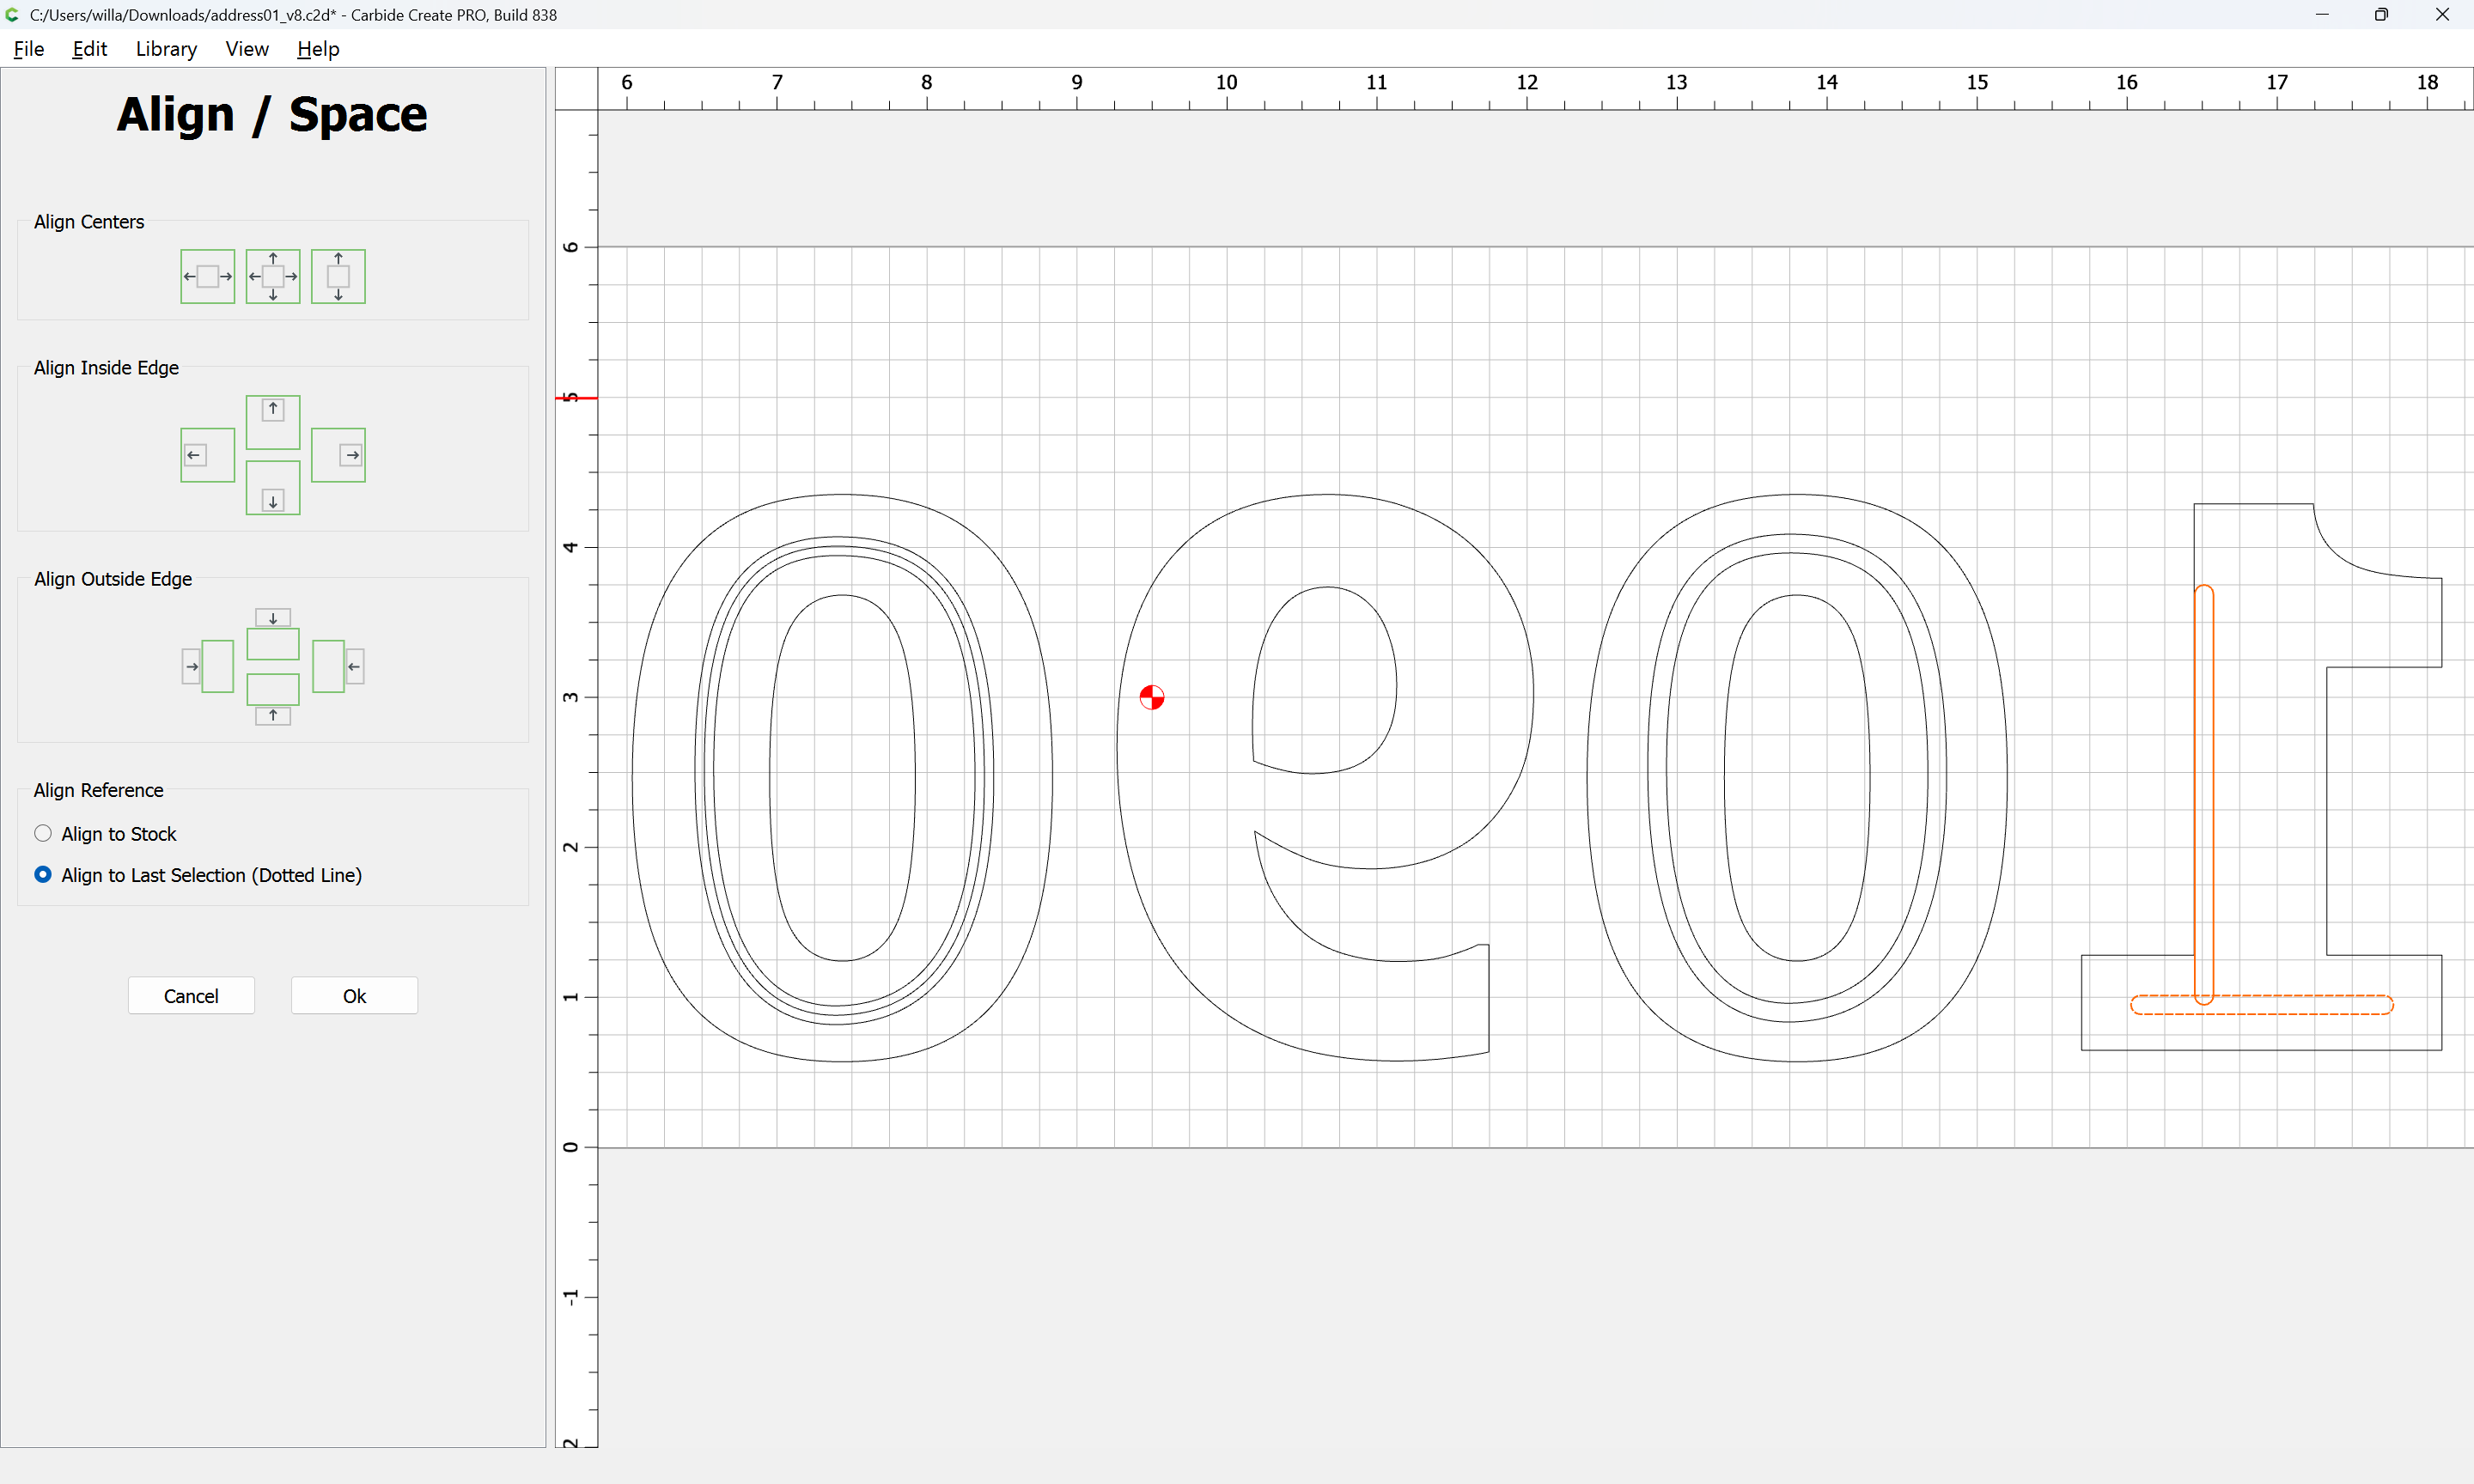The image size is (2474, 1484).
Task: Align inside edge to bottom
Action: [273, 488]
